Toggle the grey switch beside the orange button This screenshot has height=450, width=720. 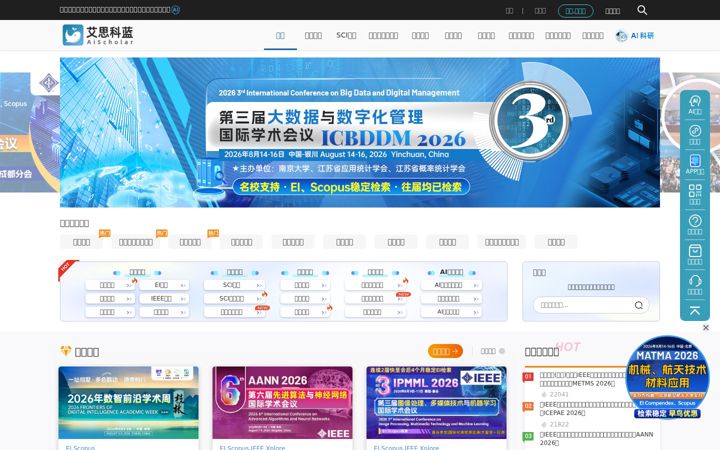[x=502, y=351]
